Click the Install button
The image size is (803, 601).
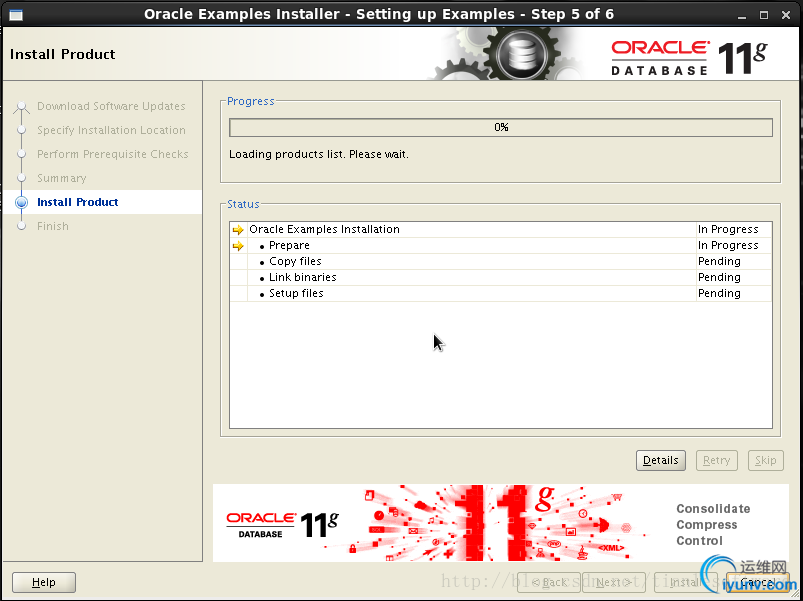685,582
